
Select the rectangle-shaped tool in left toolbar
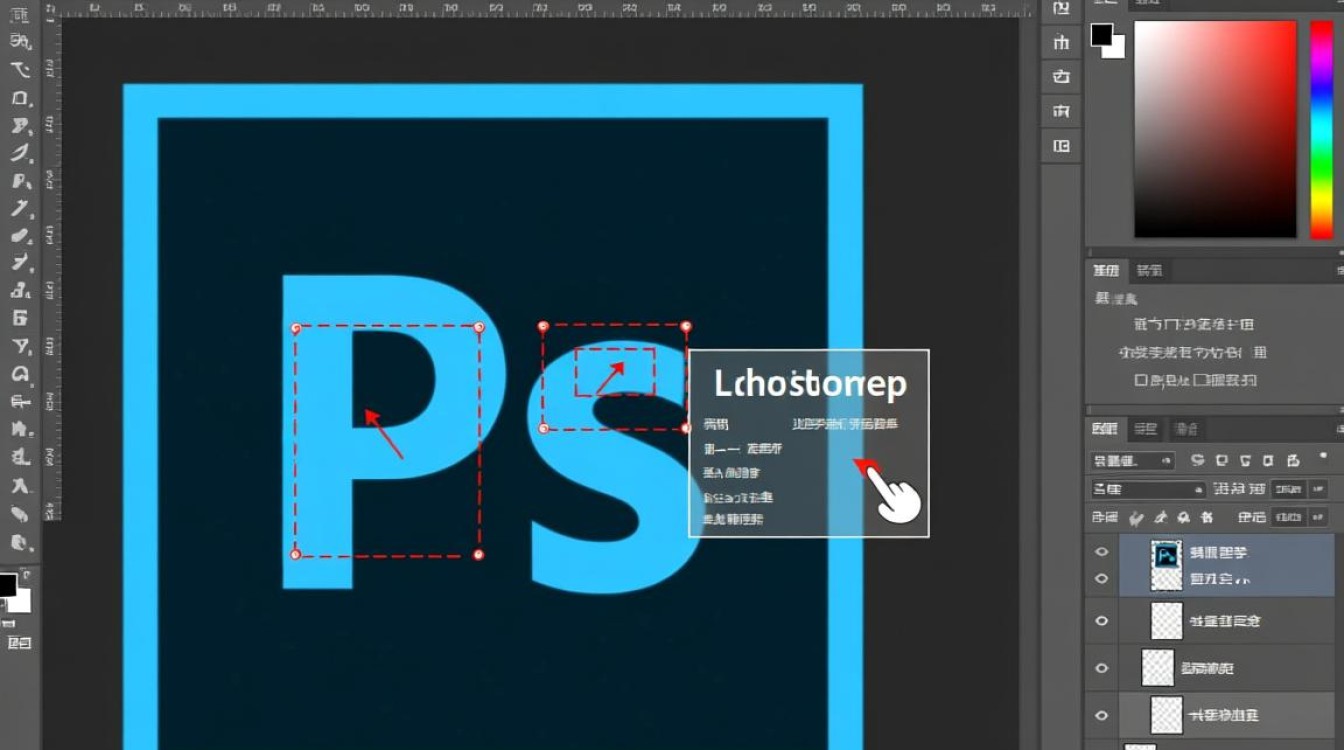tap(19, 99)
